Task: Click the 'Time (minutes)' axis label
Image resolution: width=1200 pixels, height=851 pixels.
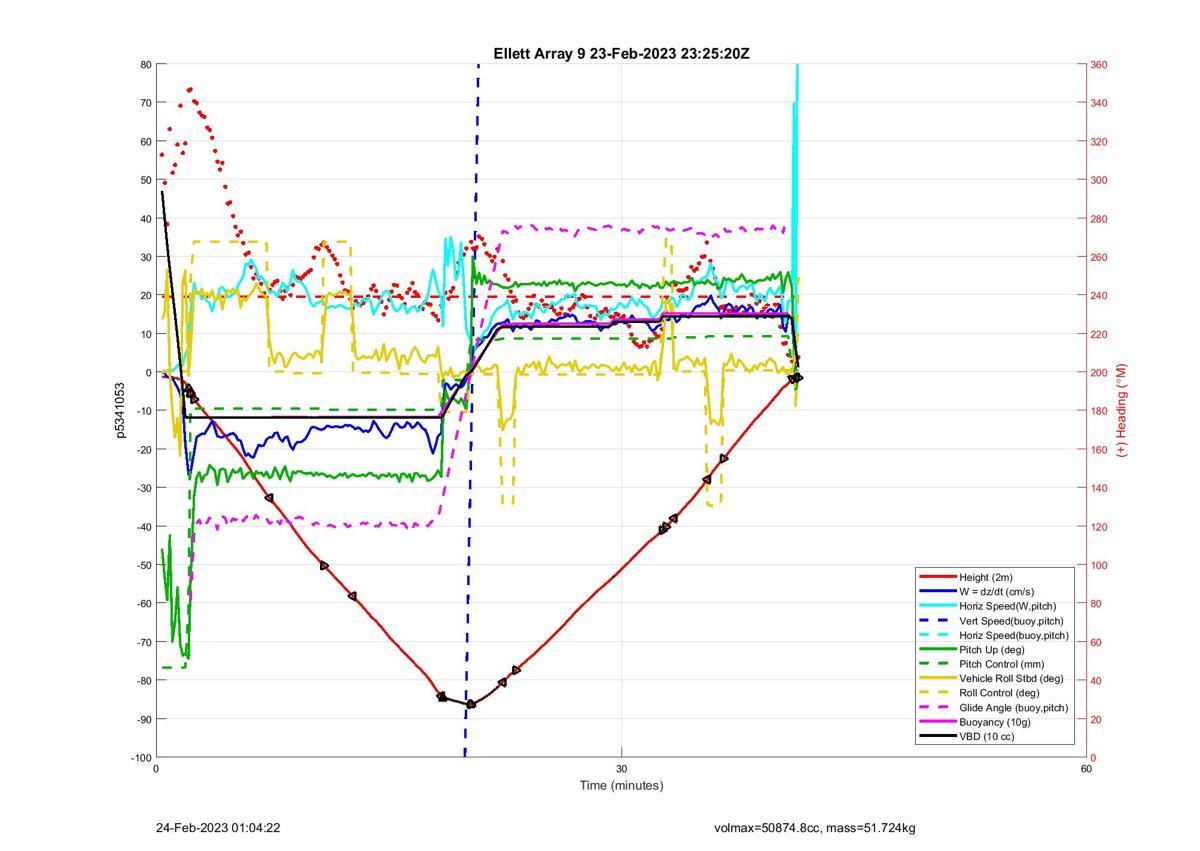Action: pyautogui.click(x=621, y=785)
